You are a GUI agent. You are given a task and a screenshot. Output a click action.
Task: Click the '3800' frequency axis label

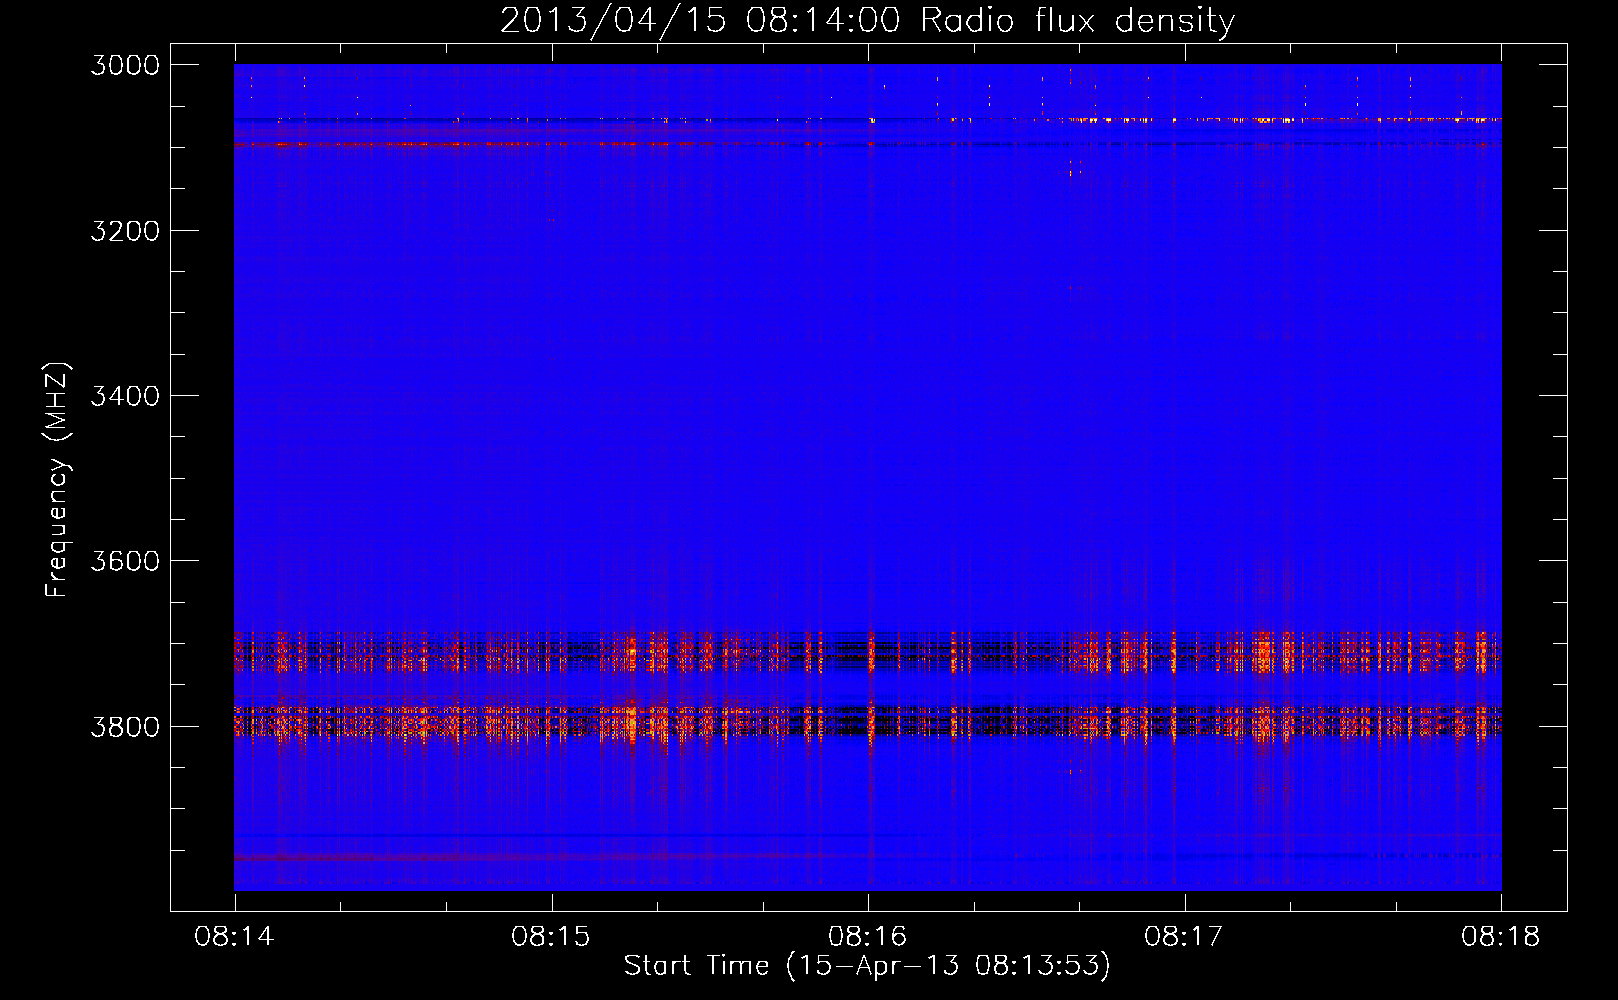(125, 726)
